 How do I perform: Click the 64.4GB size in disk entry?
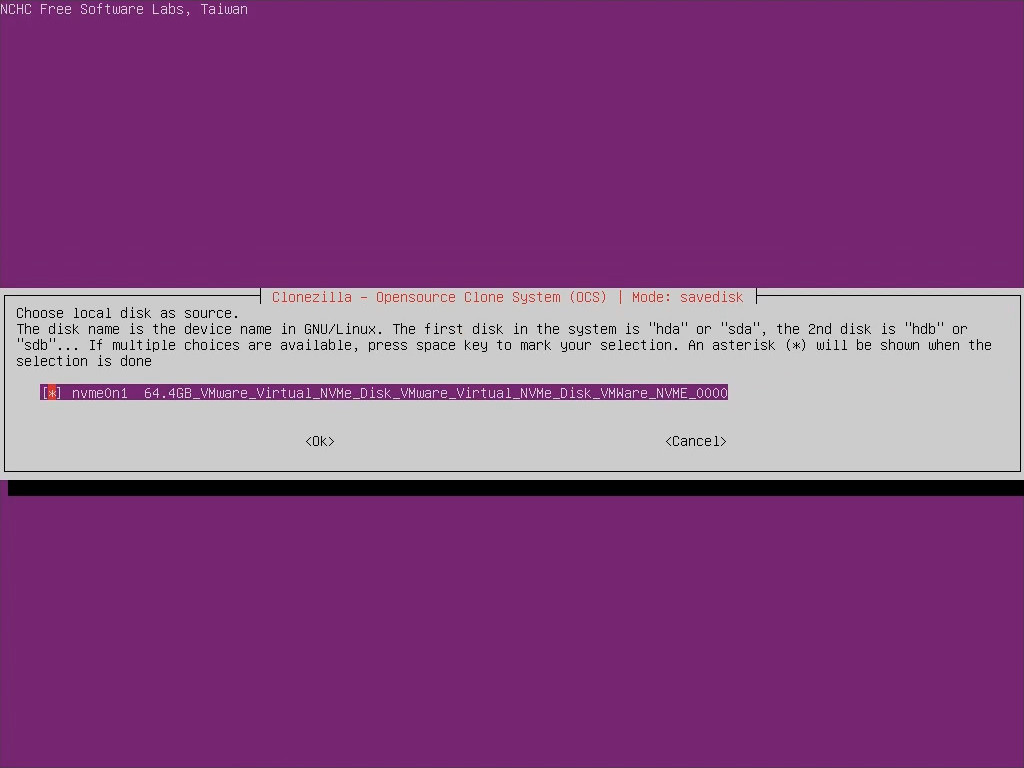click(167, 393)
